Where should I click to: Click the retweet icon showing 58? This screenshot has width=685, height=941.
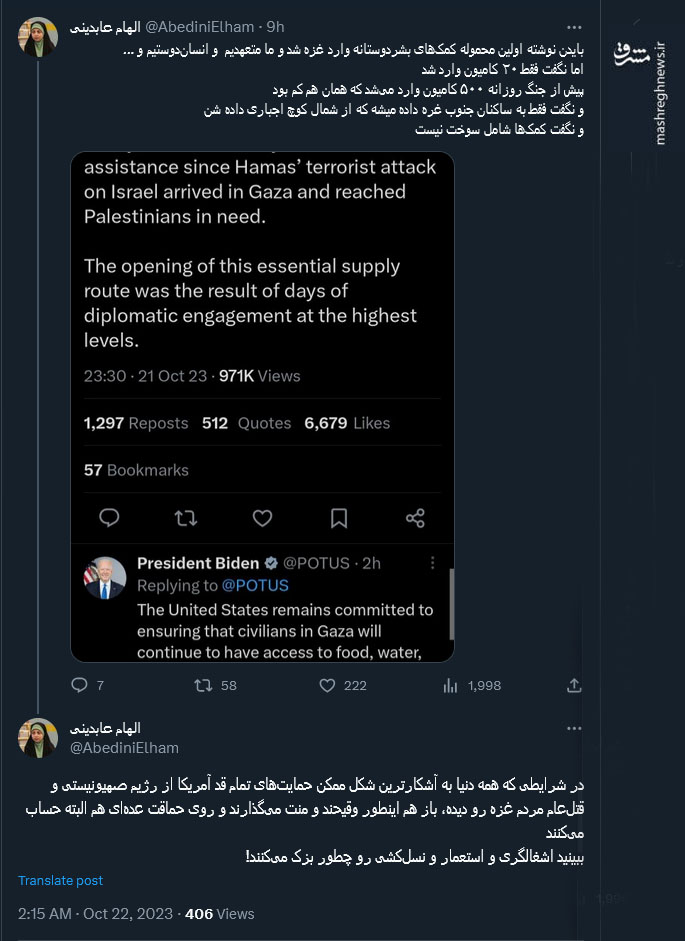203,686
